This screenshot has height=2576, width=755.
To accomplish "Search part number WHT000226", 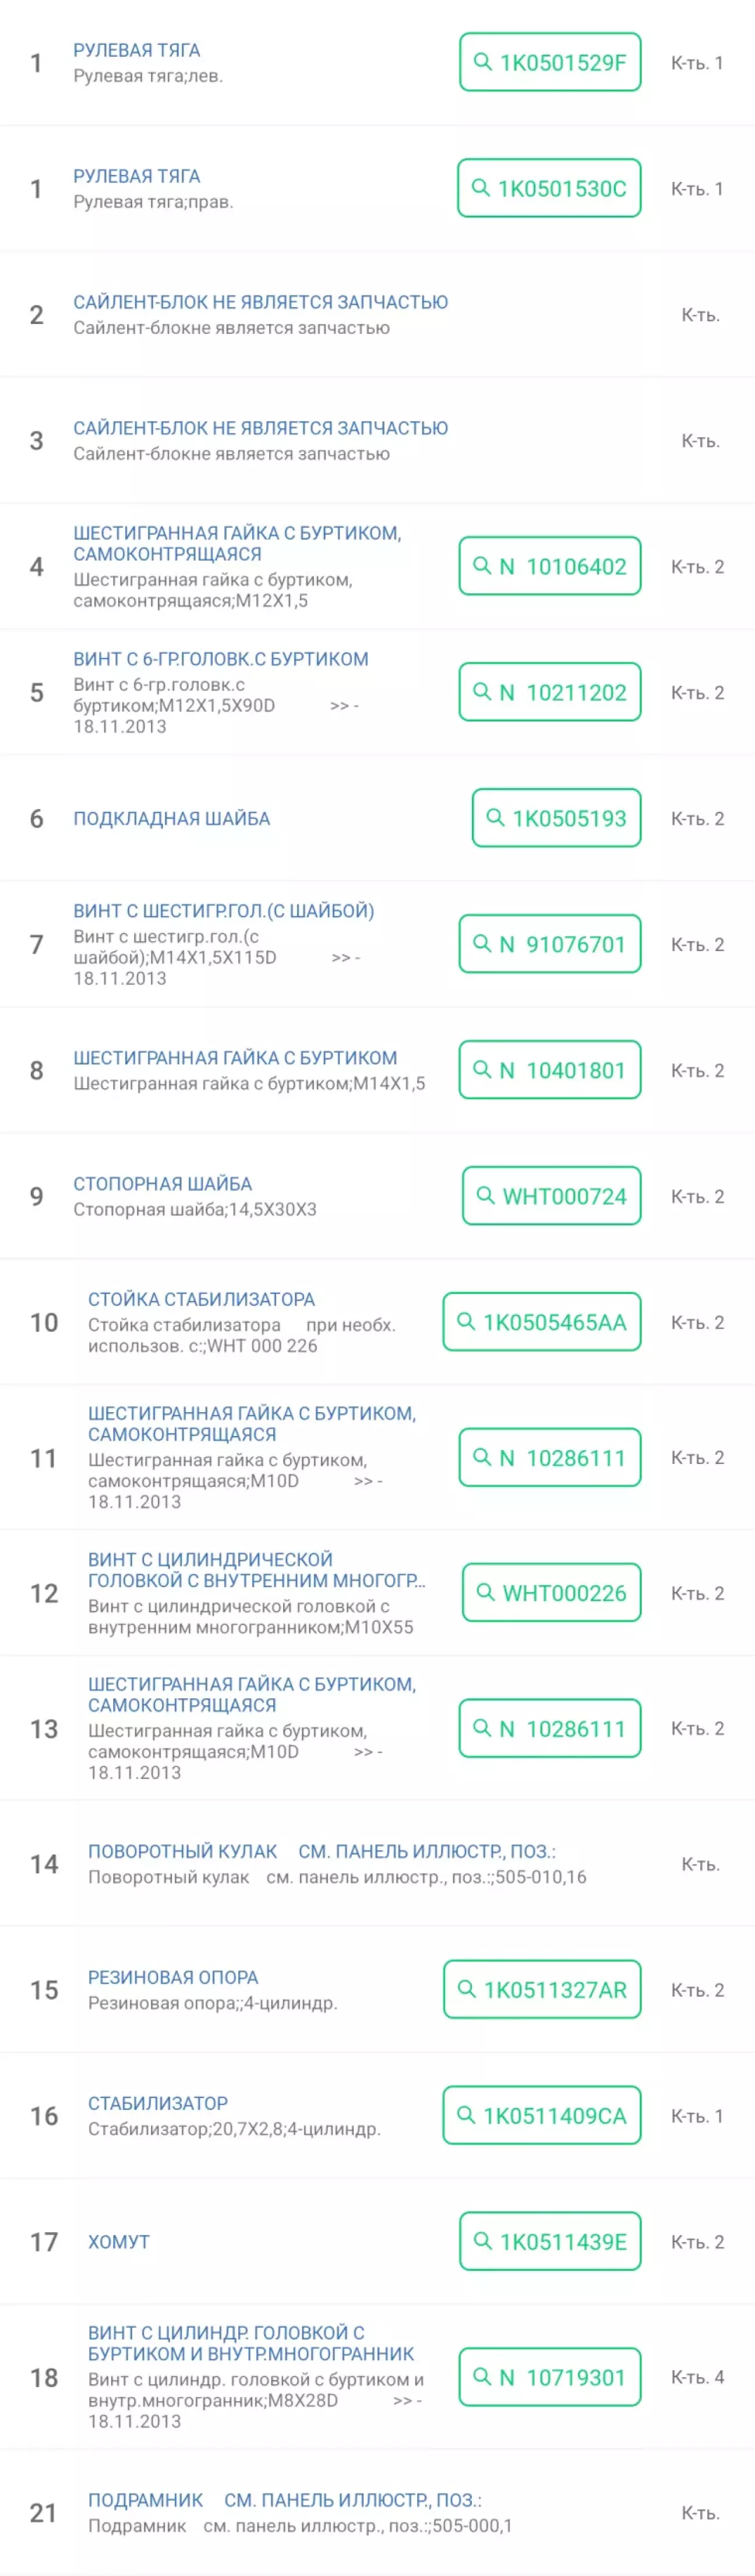I will pos(551,1593).
